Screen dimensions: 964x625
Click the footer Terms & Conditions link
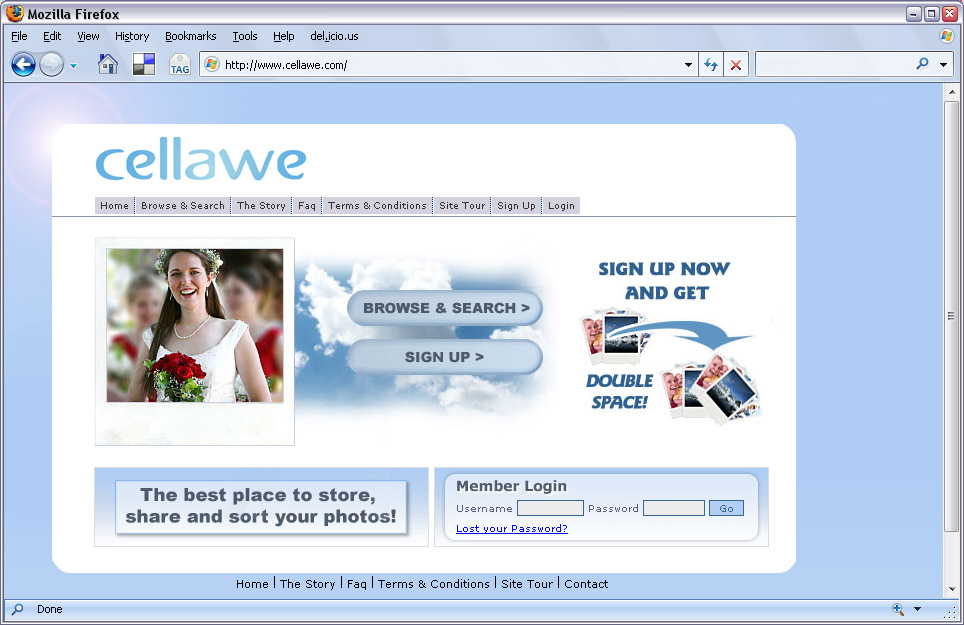click(x=433, y=584)
